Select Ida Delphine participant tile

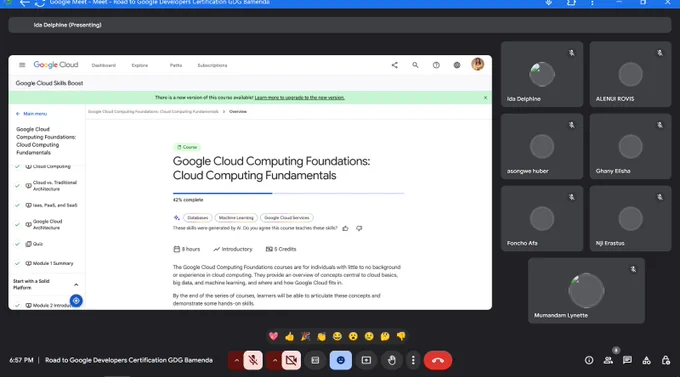click(x=542, y=74)
